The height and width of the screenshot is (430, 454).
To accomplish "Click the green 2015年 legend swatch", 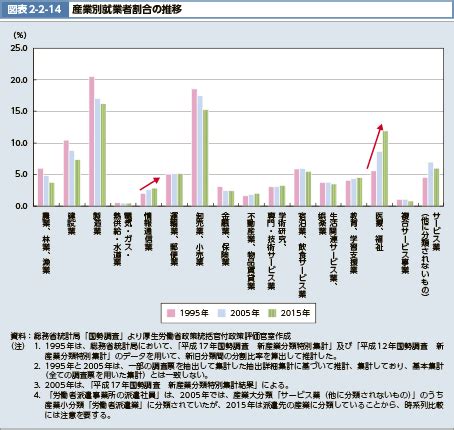I will [x=272, y=313].
